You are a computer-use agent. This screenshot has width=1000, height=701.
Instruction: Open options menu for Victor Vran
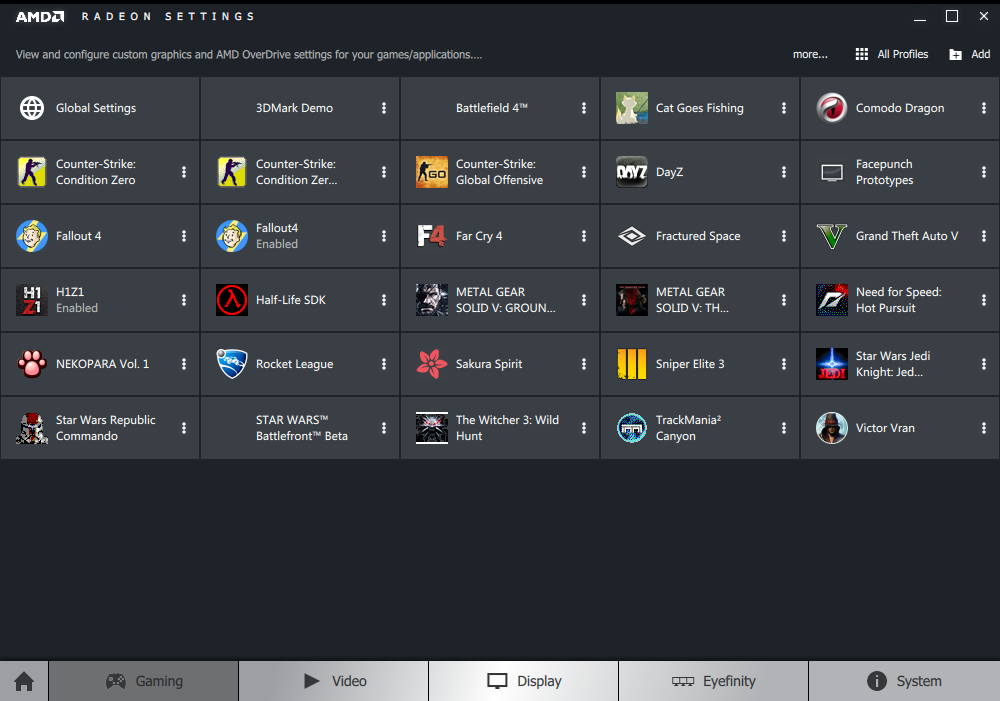tap(983, 428)
